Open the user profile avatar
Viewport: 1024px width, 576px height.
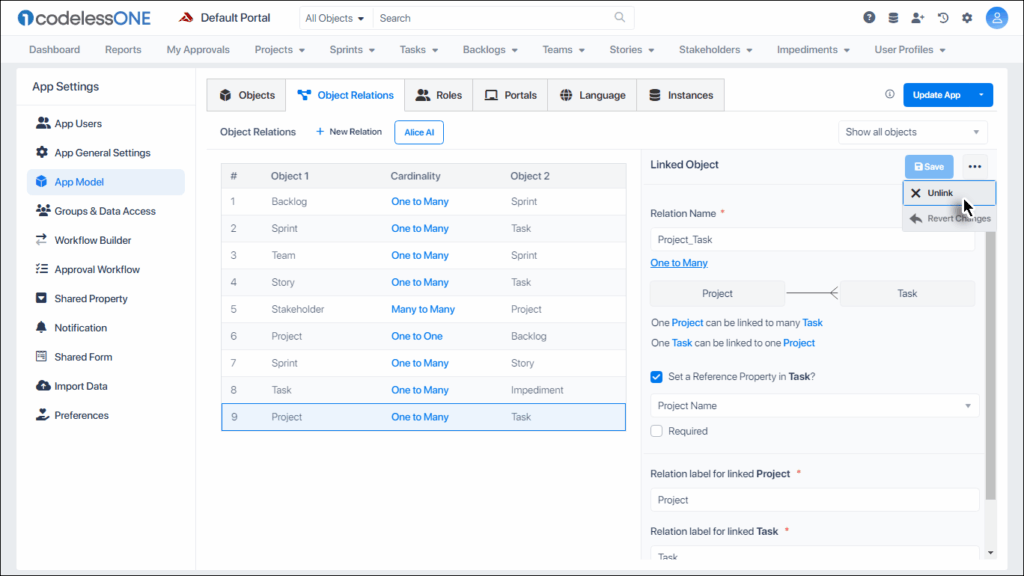click(x=996, y=18)
